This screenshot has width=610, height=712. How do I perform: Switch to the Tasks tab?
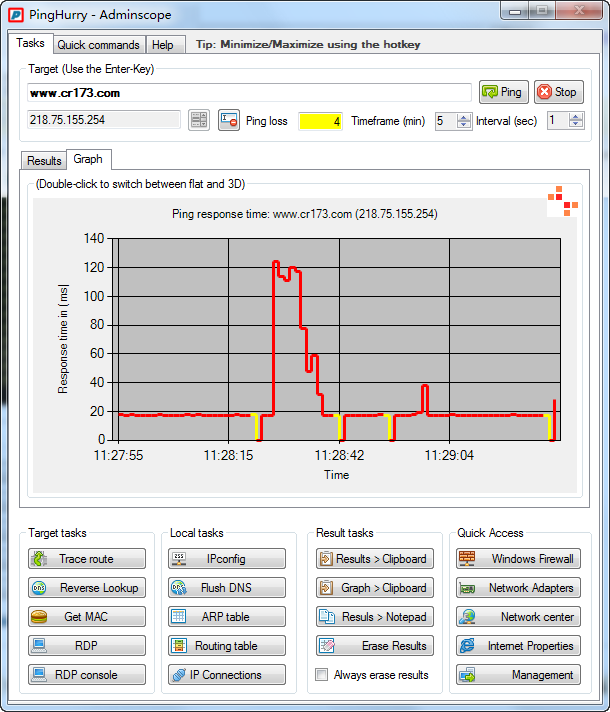(30, 43)
